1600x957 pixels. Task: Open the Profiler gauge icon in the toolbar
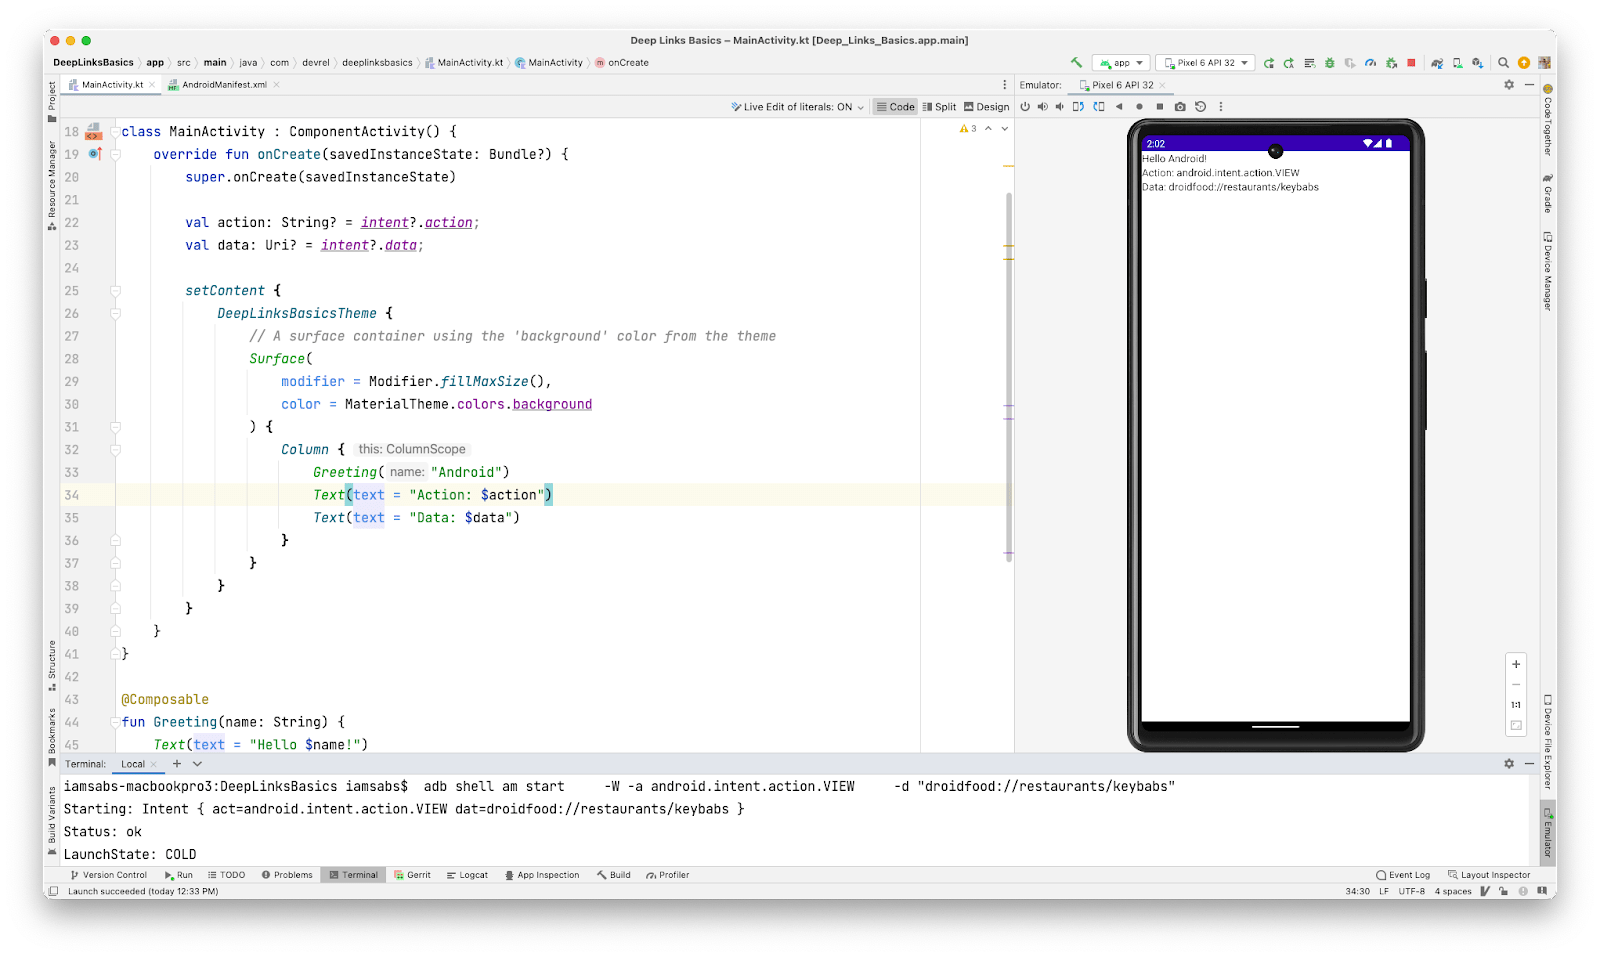pyautogui.click(x=1372, y=62)
